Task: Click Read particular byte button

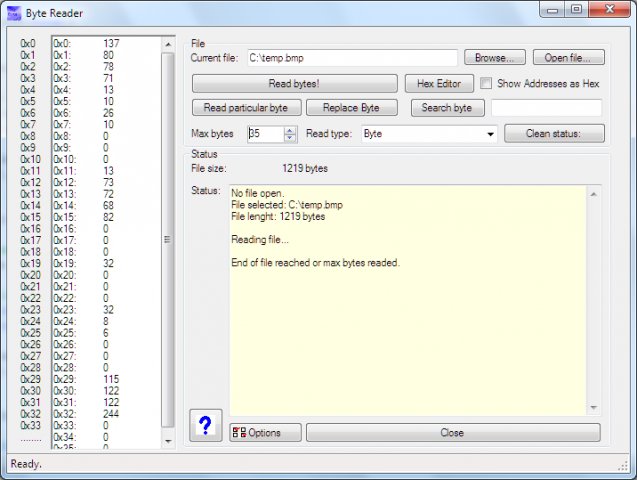Action: (x=247, y=108)
